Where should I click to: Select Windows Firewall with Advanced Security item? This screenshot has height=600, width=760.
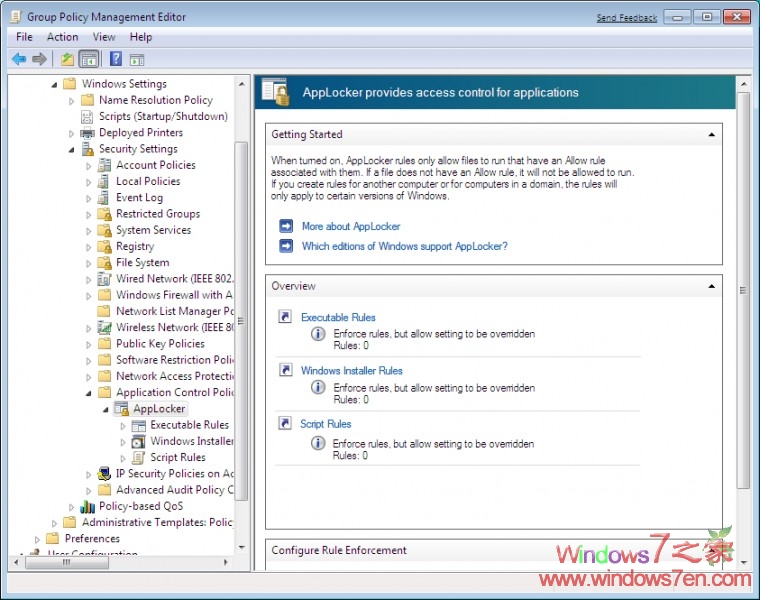[174, 295]
